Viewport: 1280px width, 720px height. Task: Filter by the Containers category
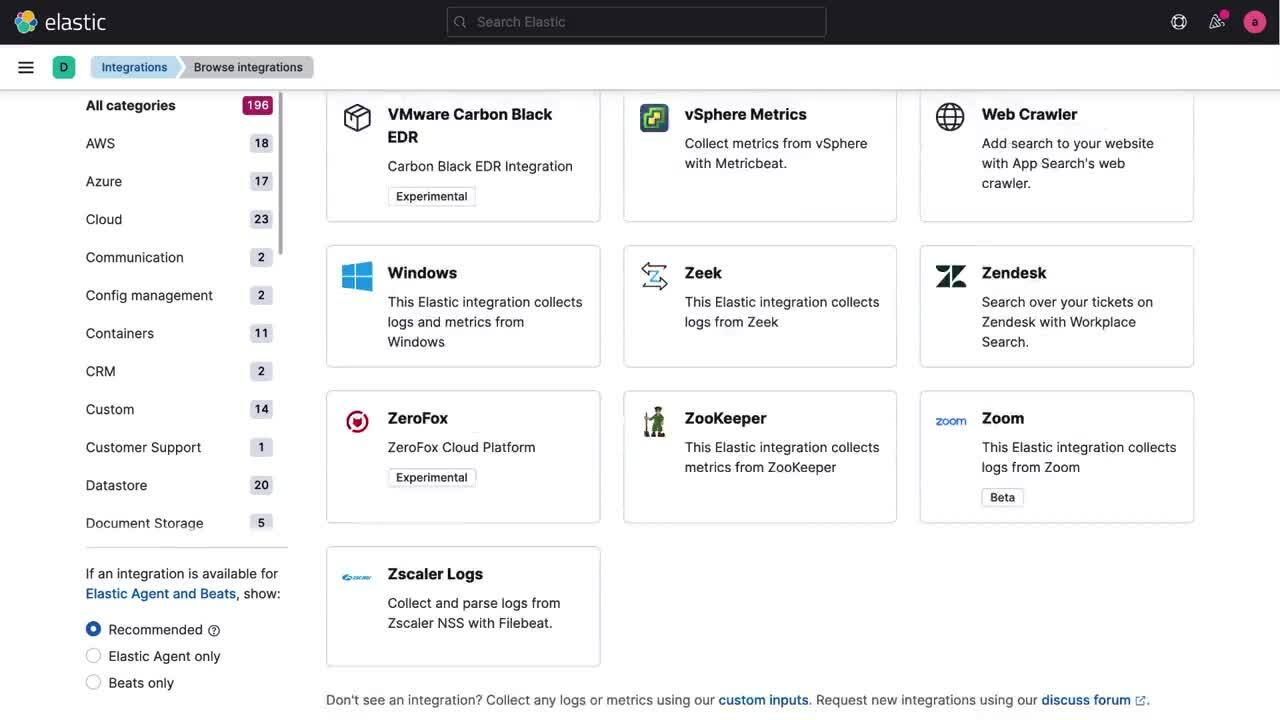(x=120, y=333)
